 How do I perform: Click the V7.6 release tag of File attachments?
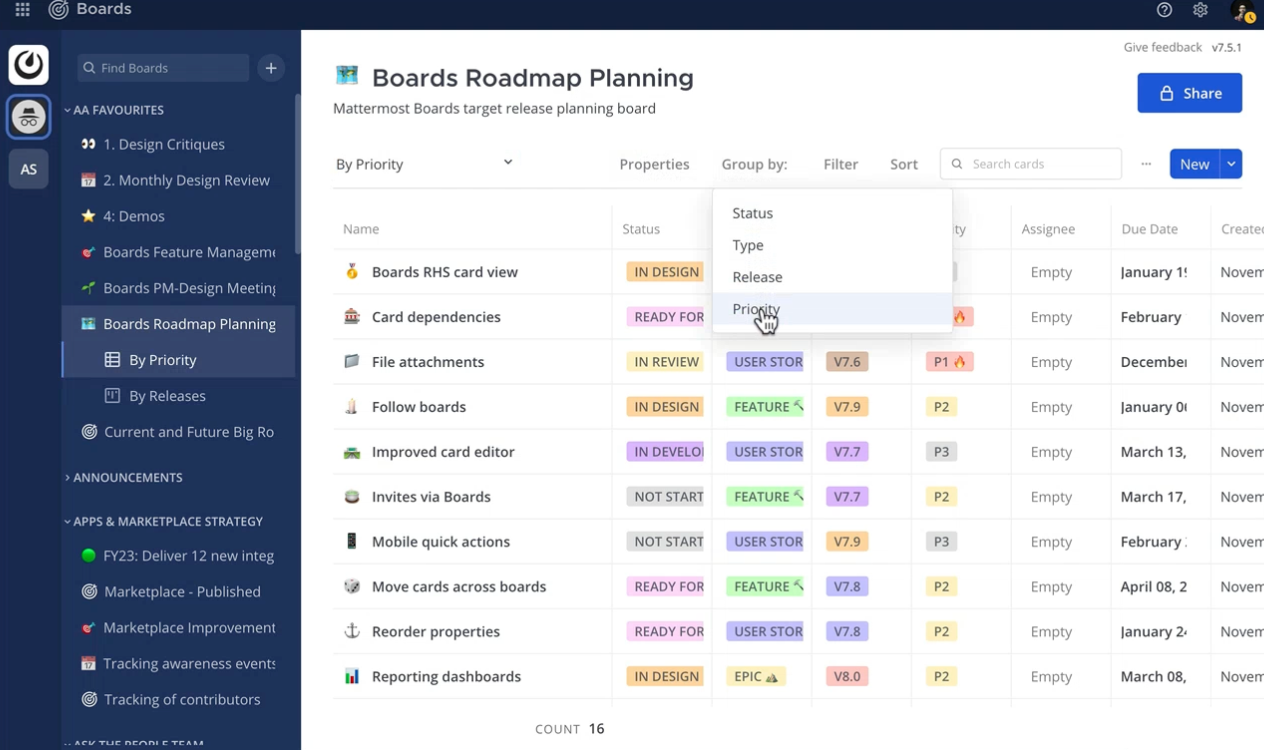[x=847, y=362]
